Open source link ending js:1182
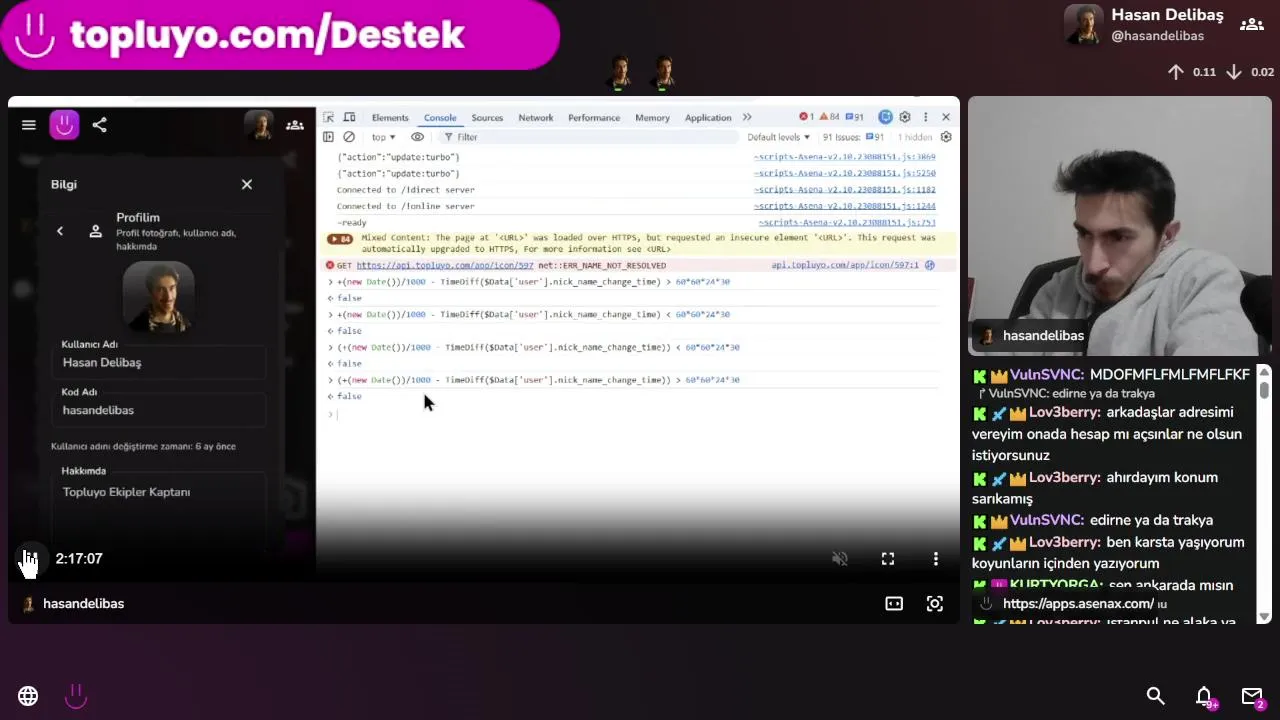Screen dimensions: 1280x720 (845, 190)
